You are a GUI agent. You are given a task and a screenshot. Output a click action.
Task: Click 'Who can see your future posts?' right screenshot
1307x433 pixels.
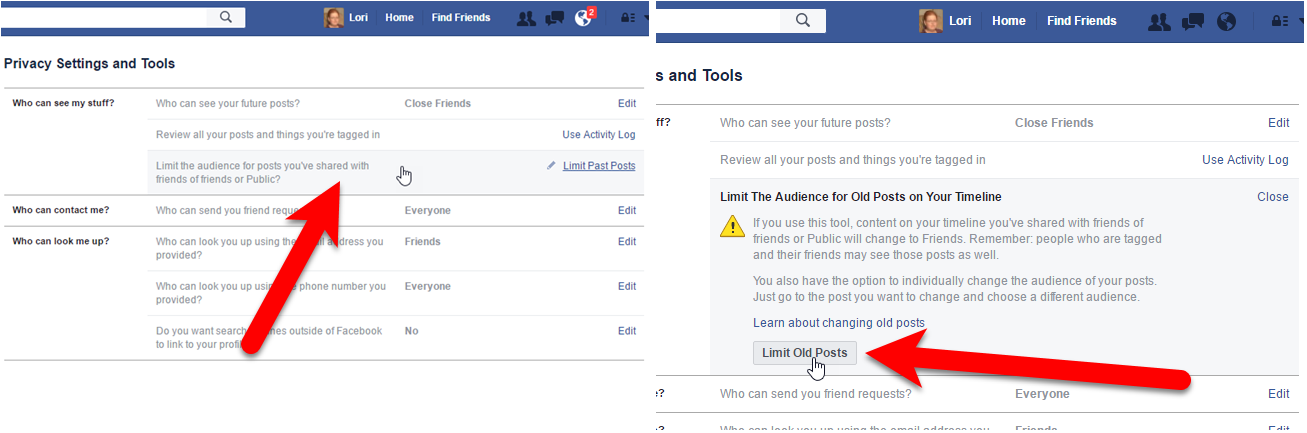point(805,123)
